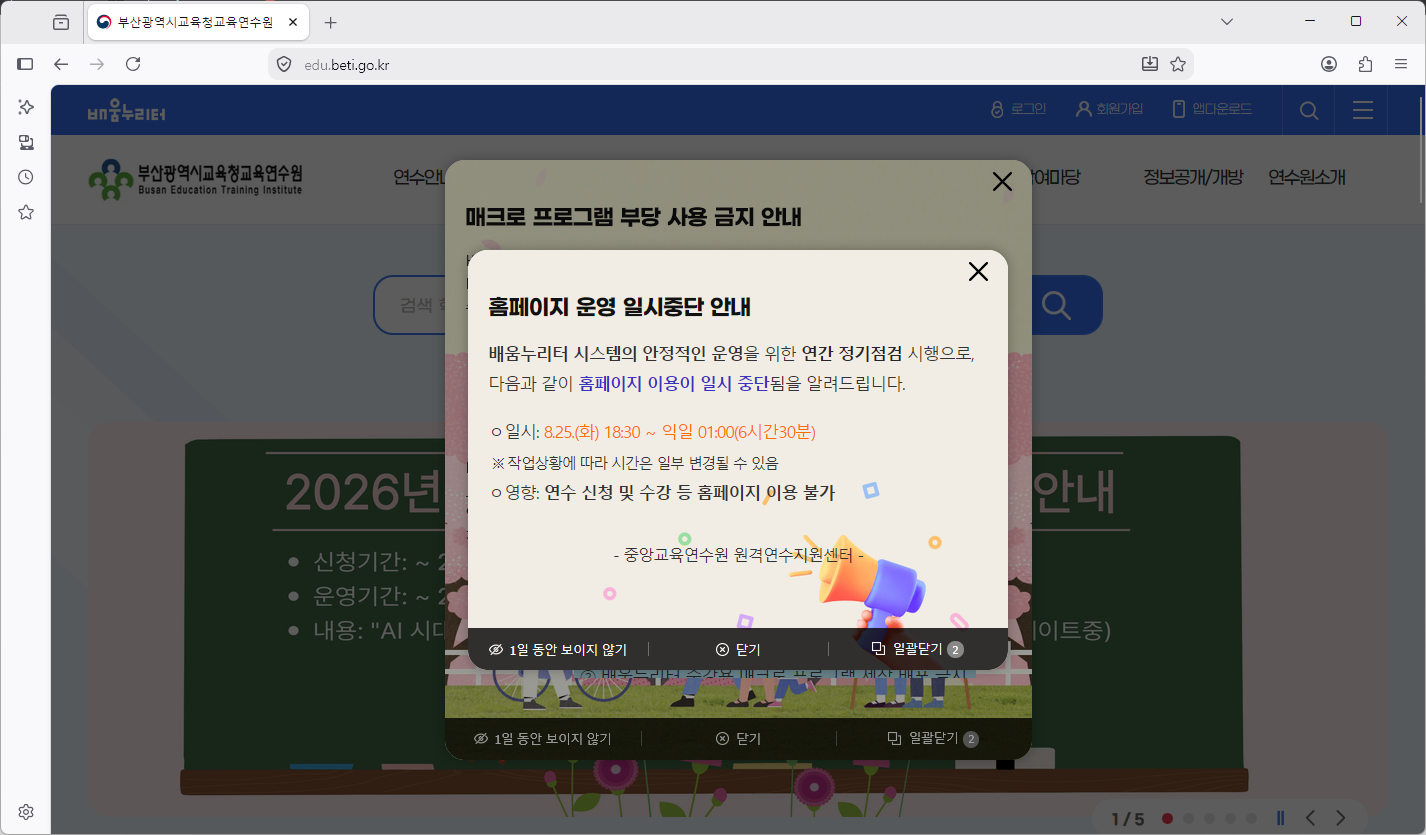Viewport: 1426px width, 835px height.
Task: Go to the next banner slide
Action: coord(1340,818)
